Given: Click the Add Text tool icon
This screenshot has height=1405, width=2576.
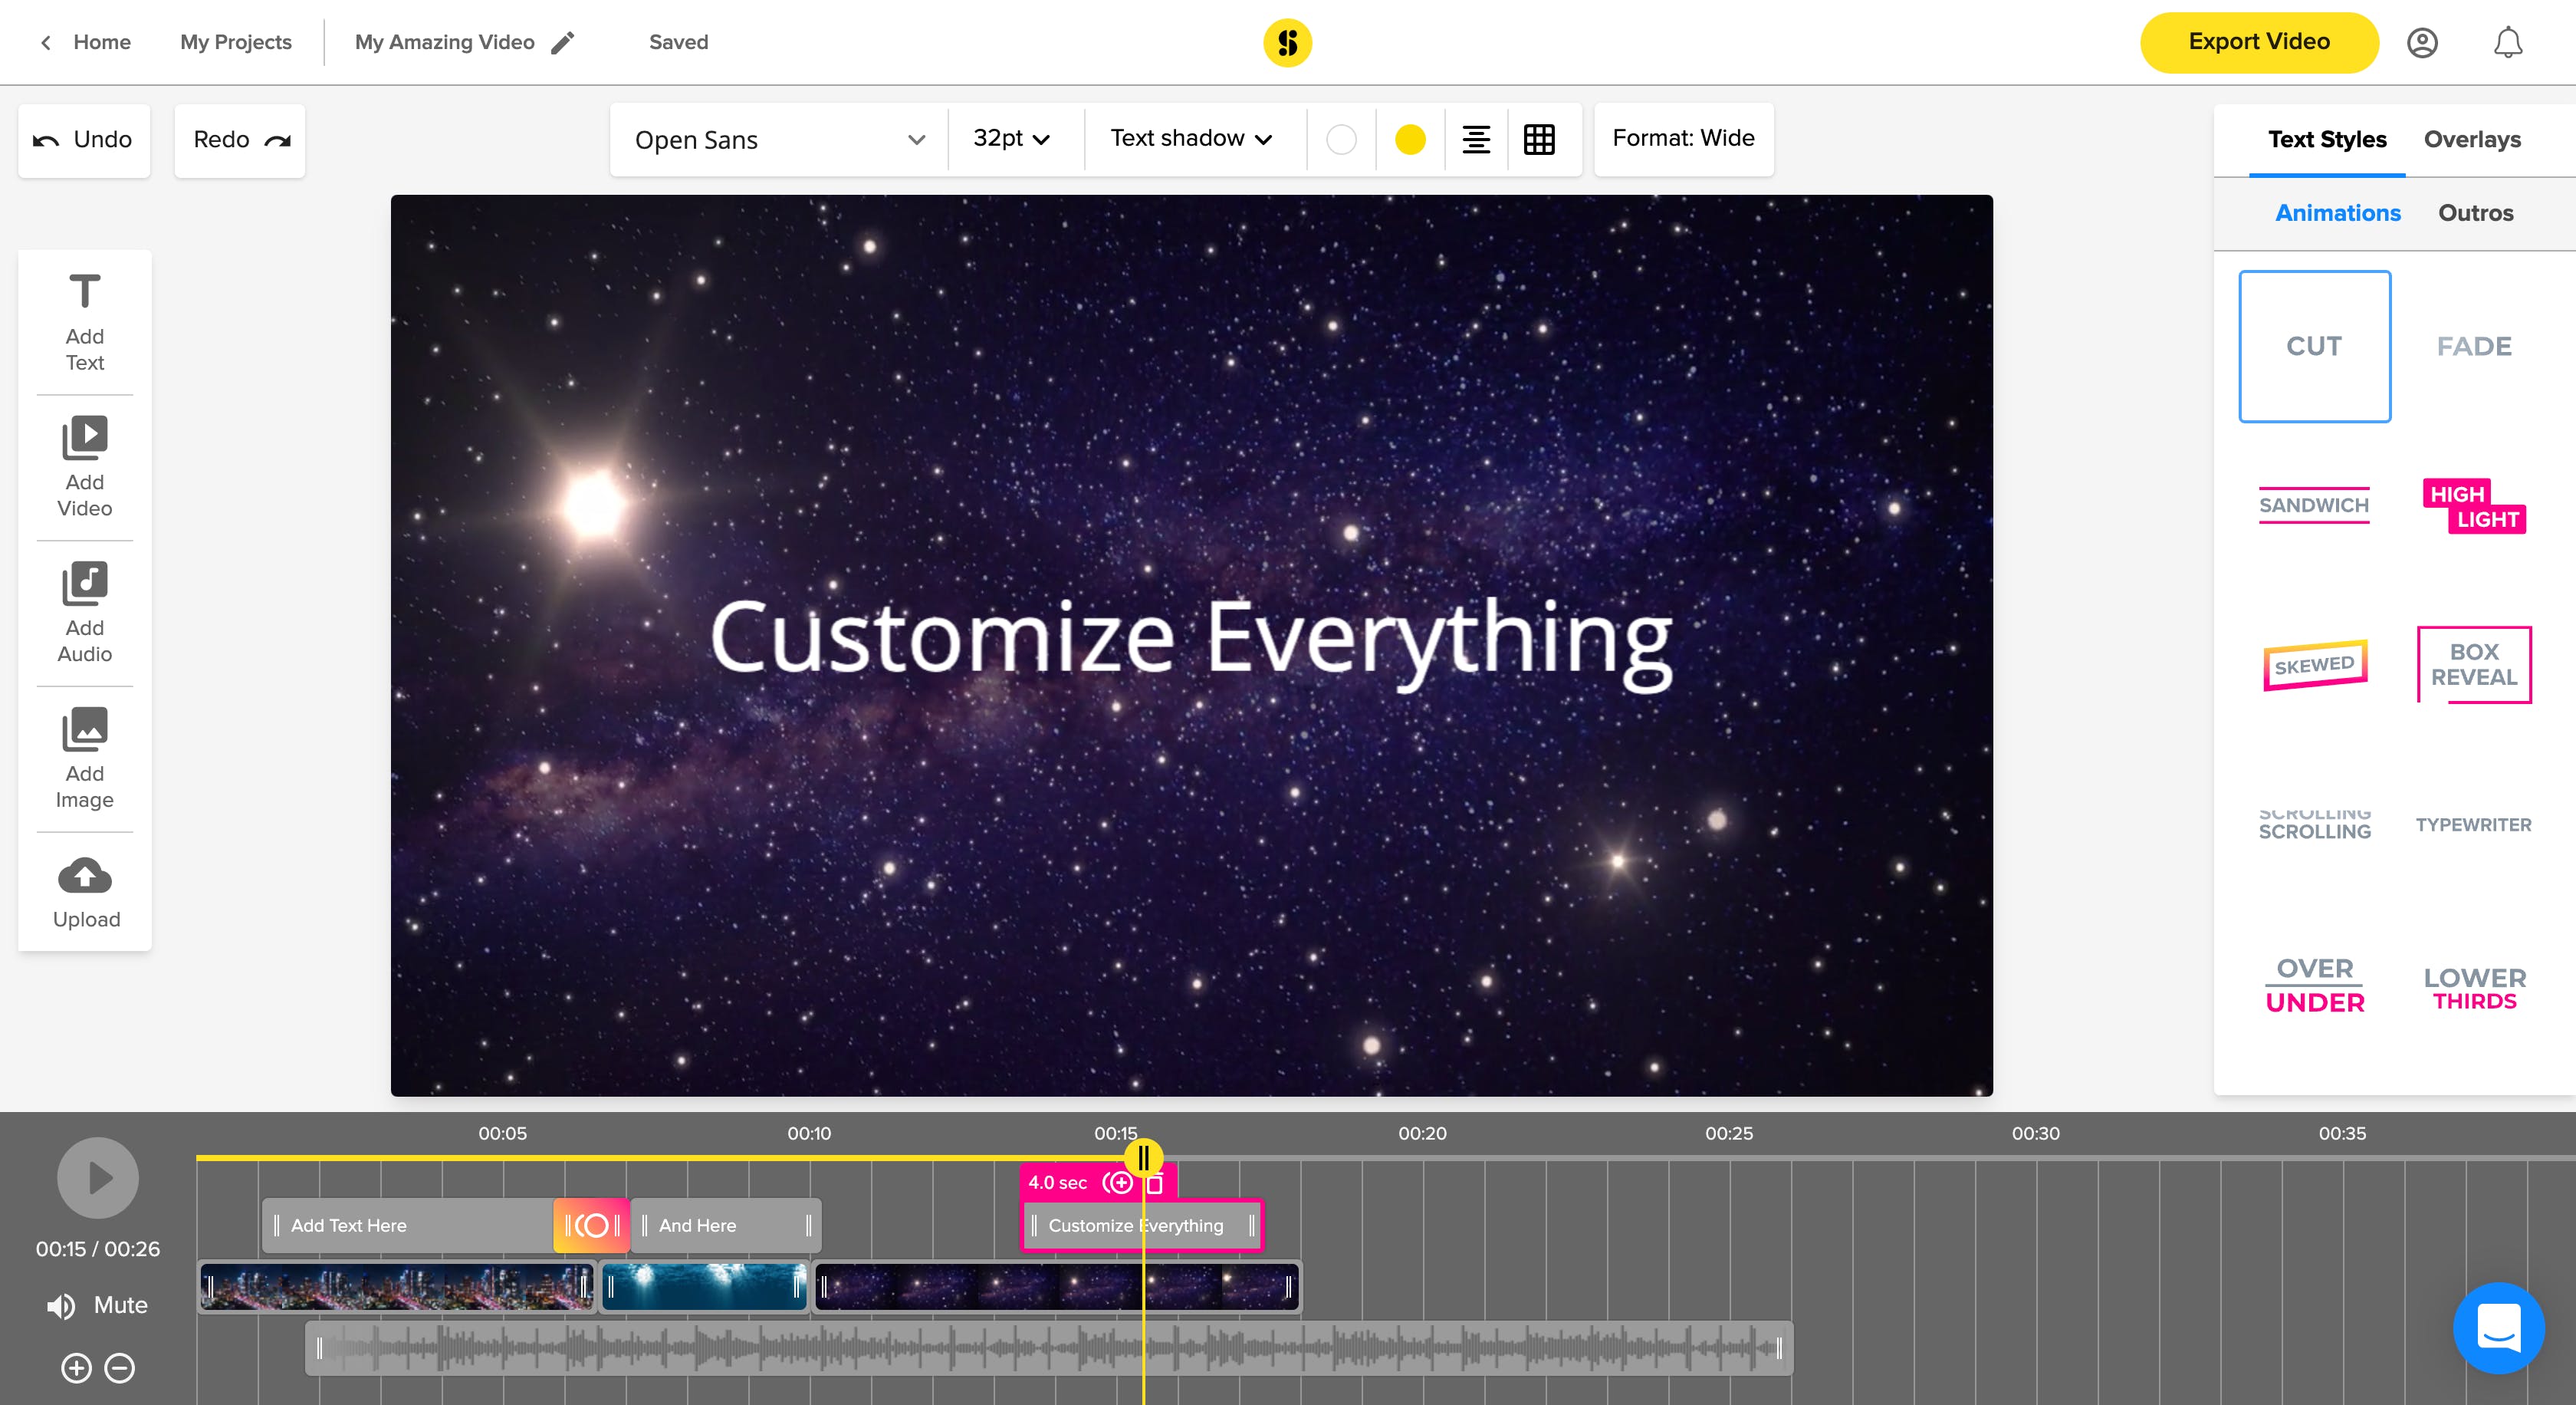Looking at the screenshot, I should (84, 293).
